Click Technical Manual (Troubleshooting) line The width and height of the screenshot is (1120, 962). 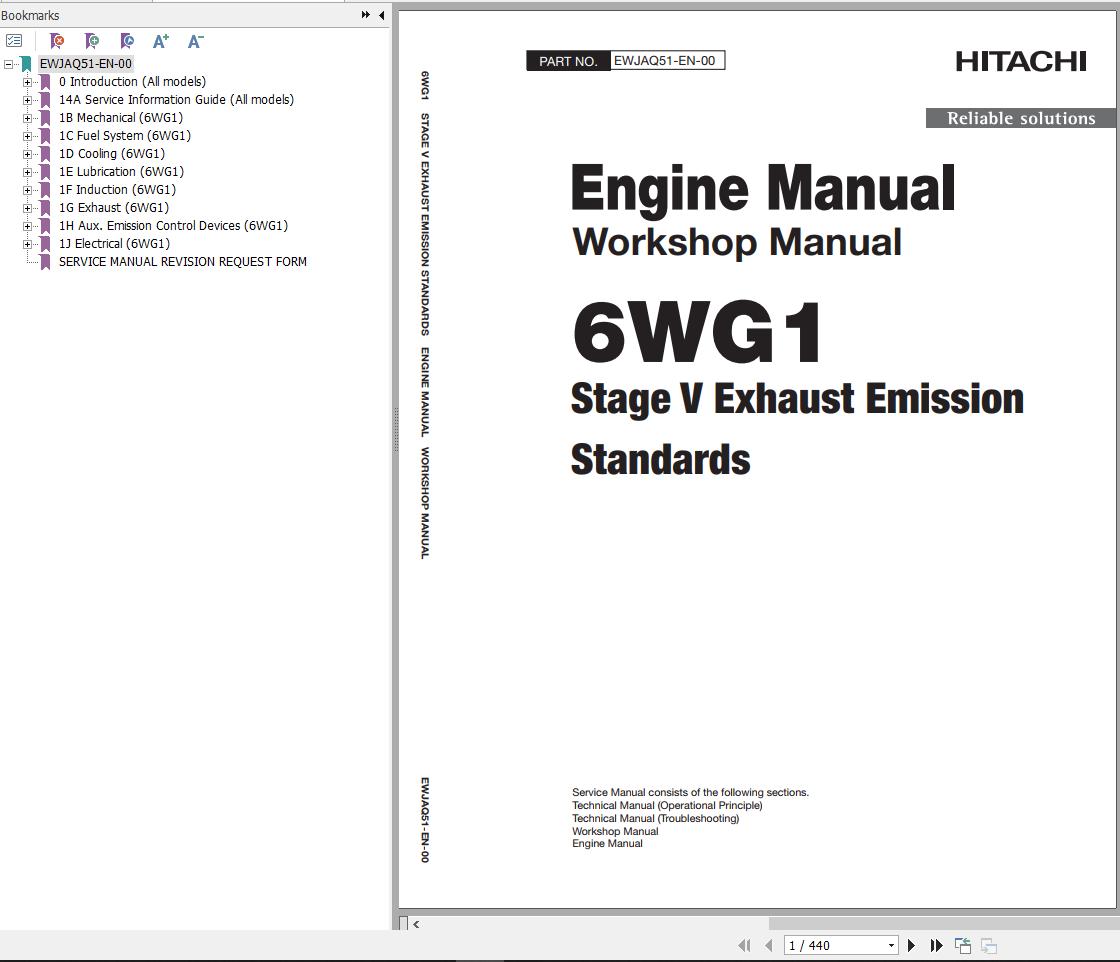pyautogui.click(x=656, y=818)
